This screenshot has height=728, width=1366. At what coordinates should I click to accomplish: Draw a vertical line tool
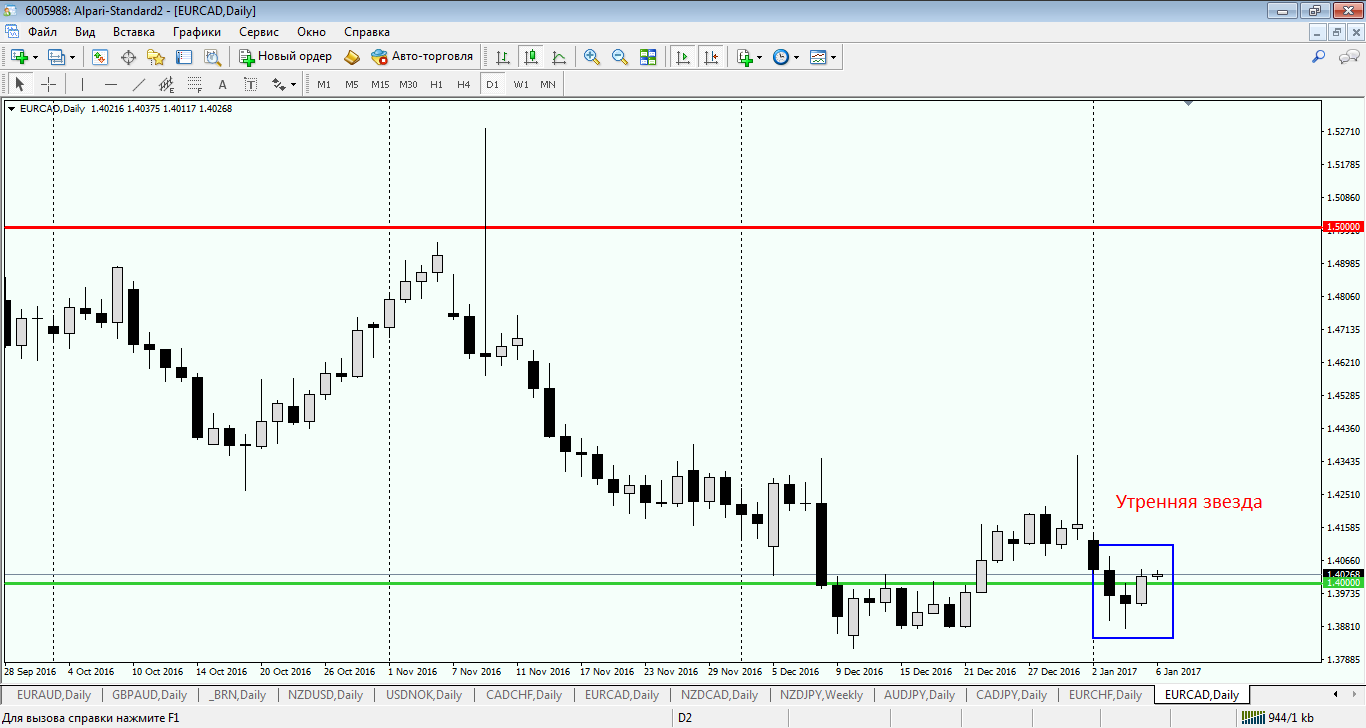(x=82, y=84)
